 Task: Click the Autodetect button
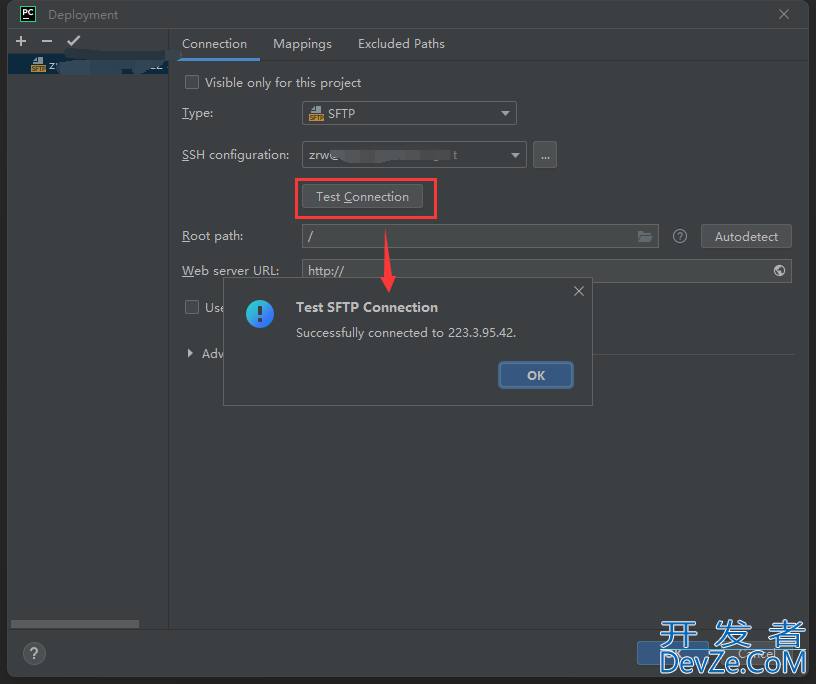coord(746,236)
